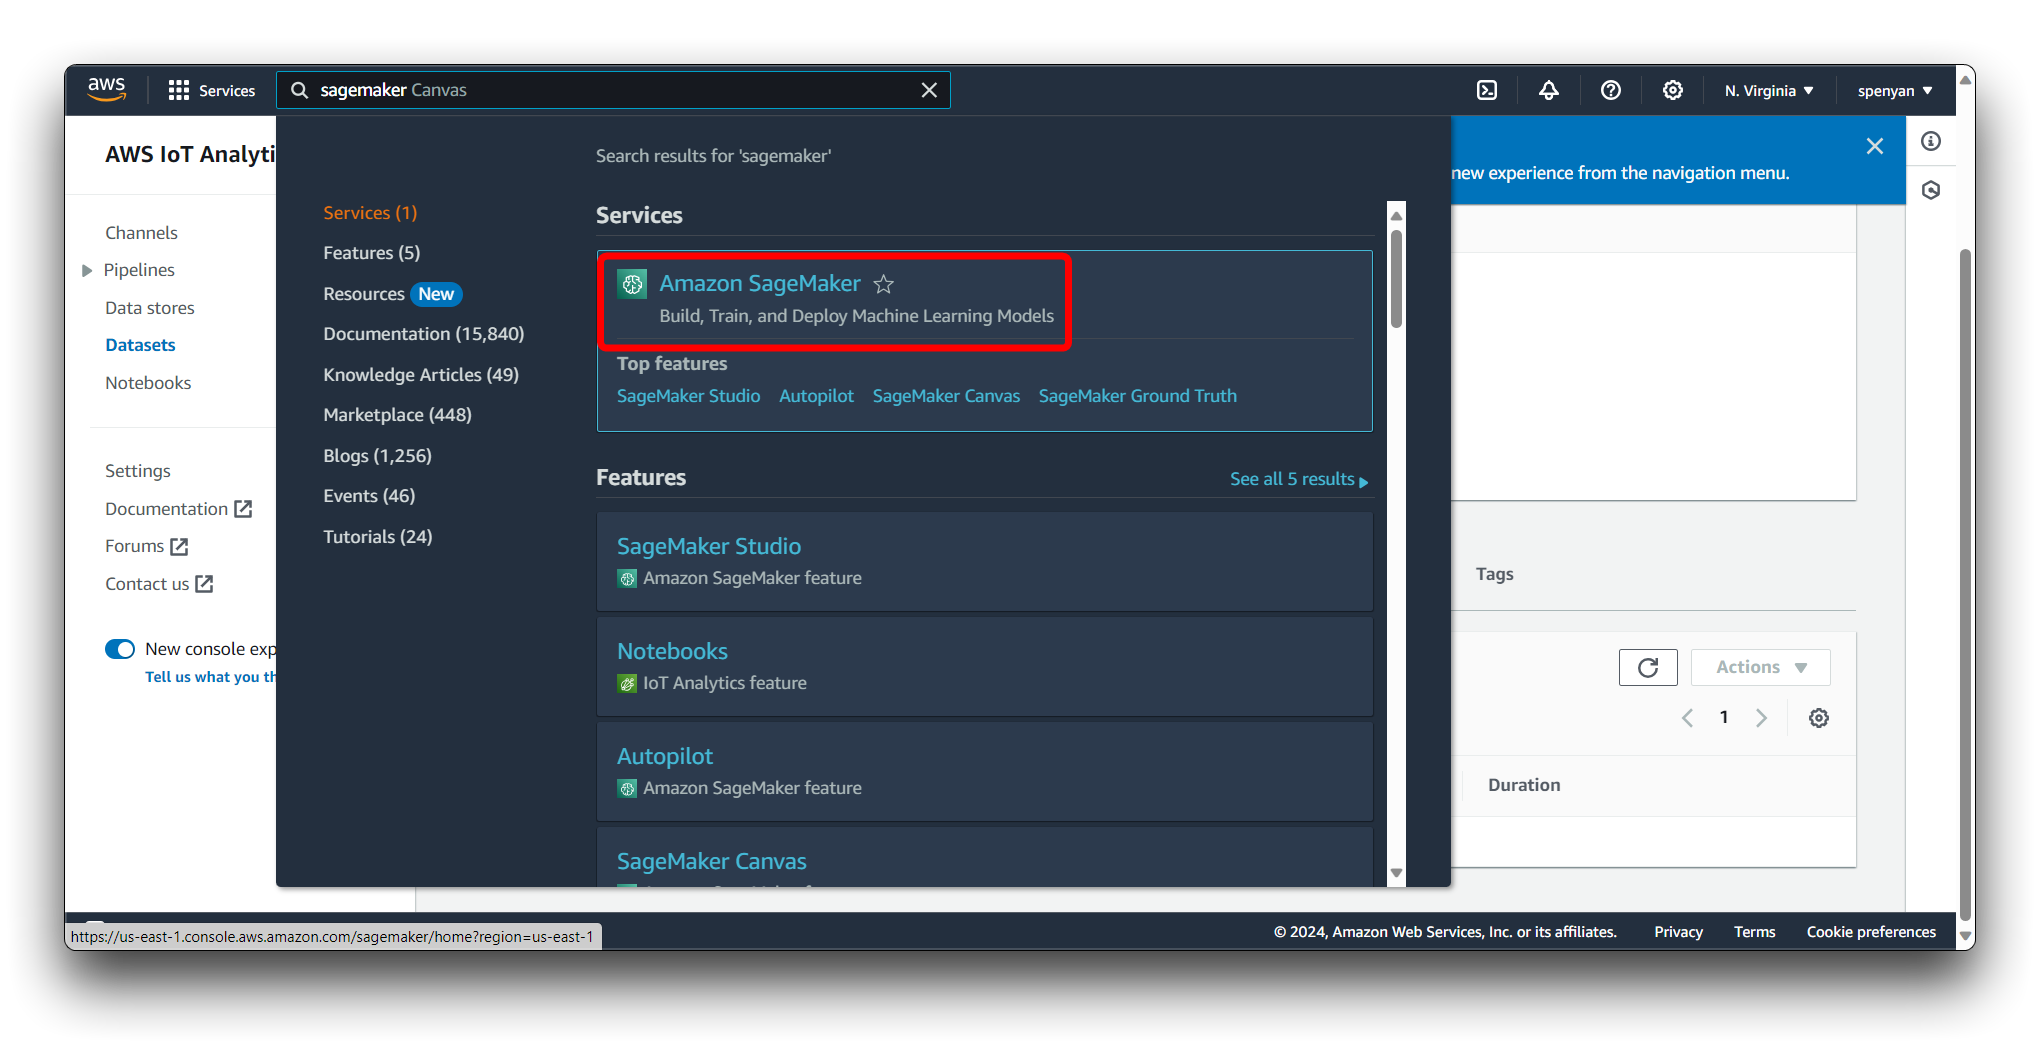Open the info panel icon
Image resolution: width=2040 pixels, height=1047 pixels.
[1931, 141]
